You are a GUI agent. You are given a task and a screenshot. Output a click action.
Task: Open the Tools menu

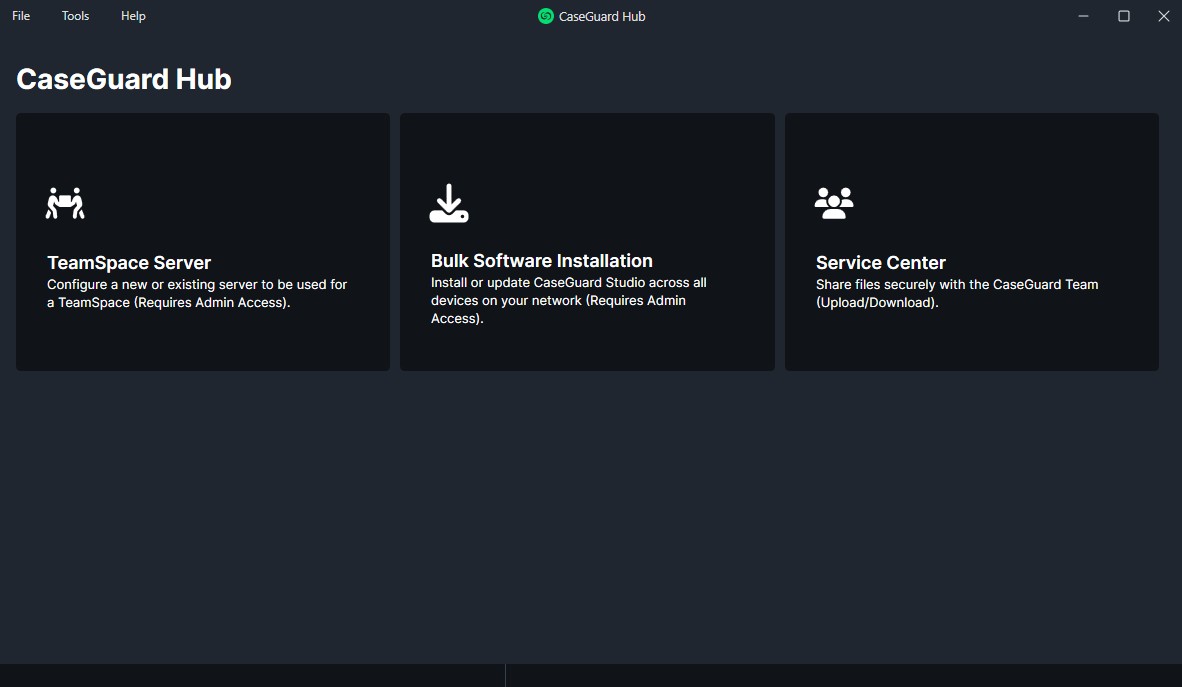[x=75, y=16]
